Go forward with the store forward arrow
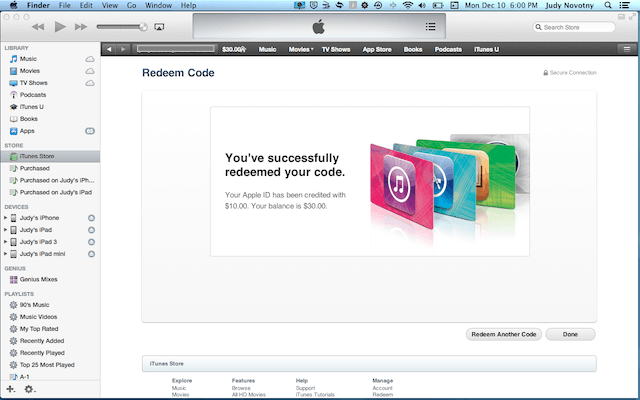The image size is (640, 400). (x=123, y=49)
